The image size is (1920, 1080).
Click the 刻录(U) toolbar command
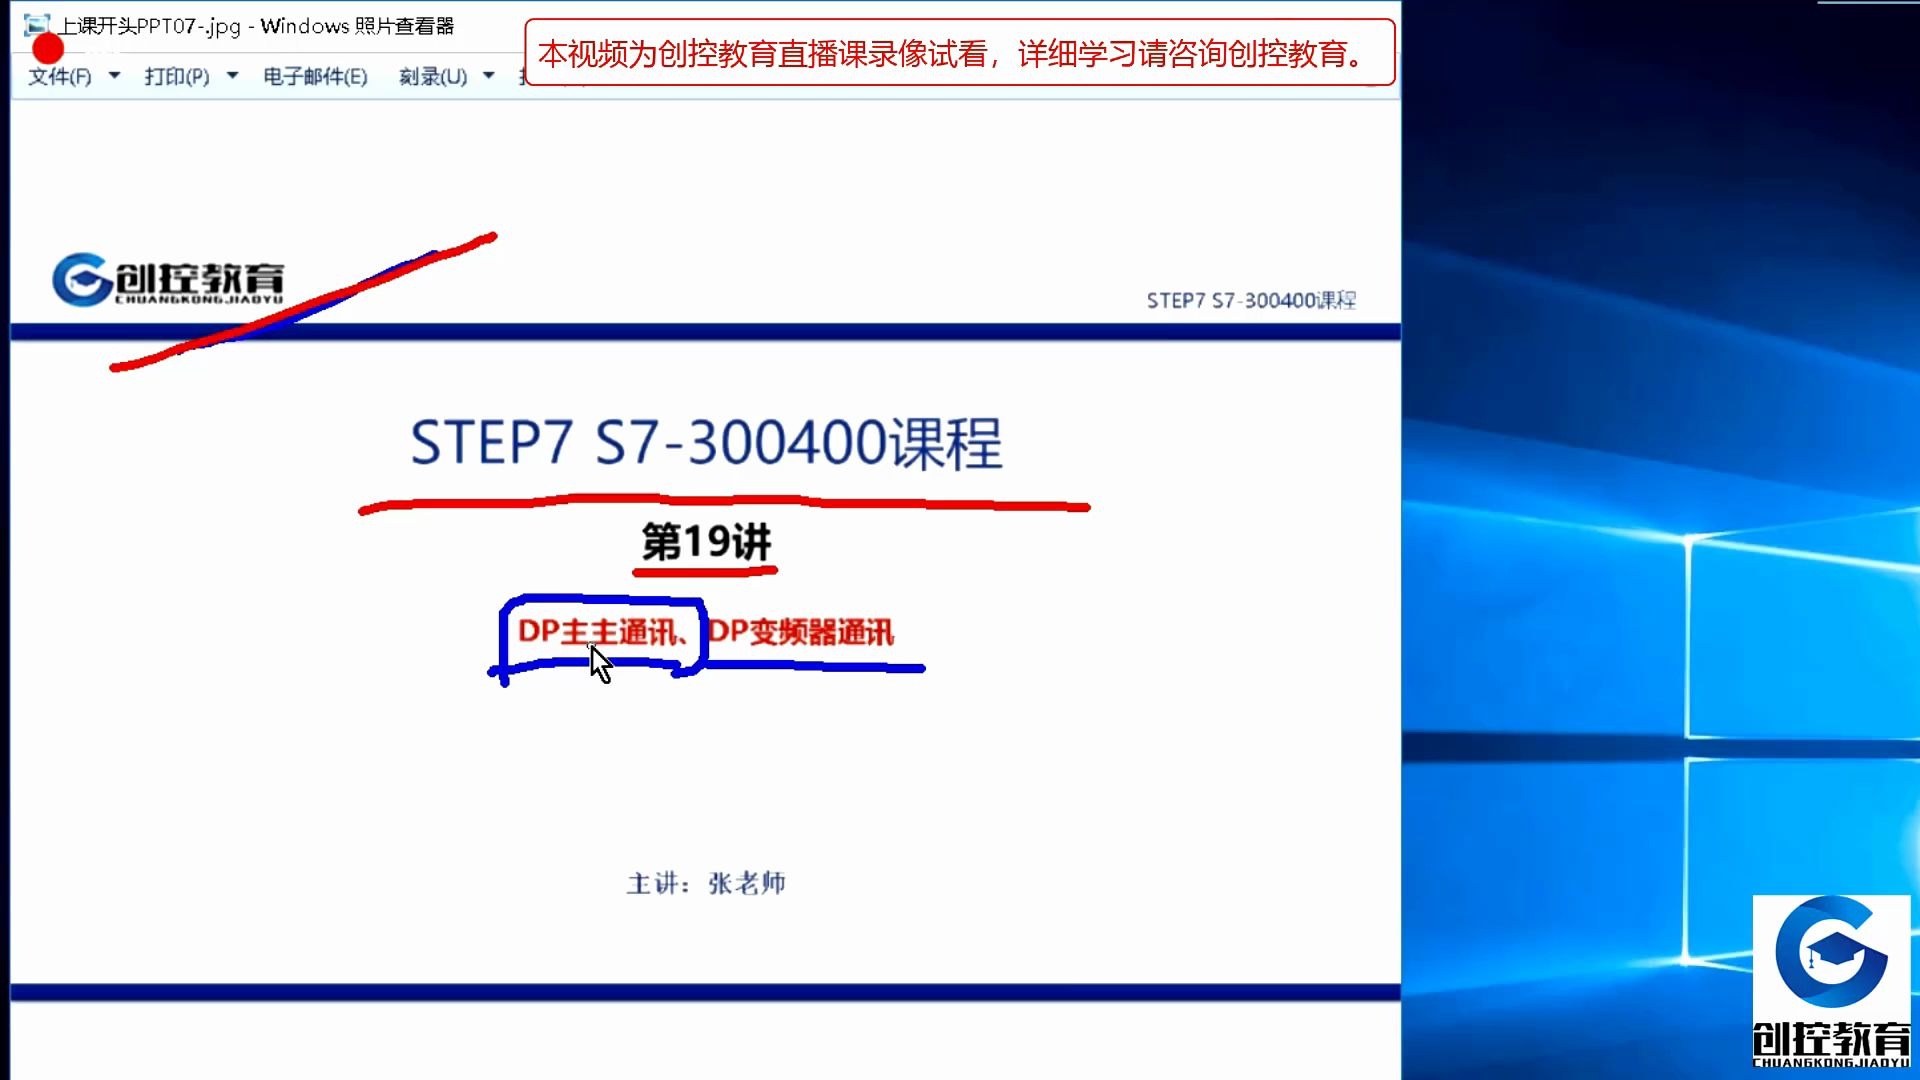coord(435,76)
